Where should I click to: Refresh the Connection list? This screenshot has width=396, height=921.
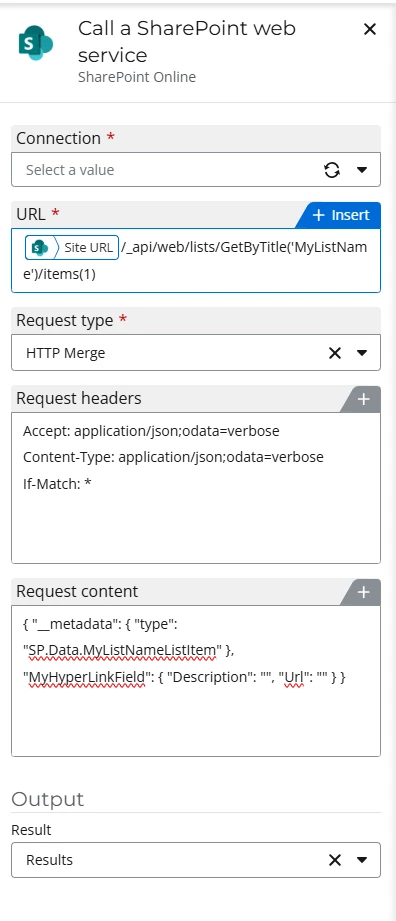pyautogui.click(x=332, y=170)
